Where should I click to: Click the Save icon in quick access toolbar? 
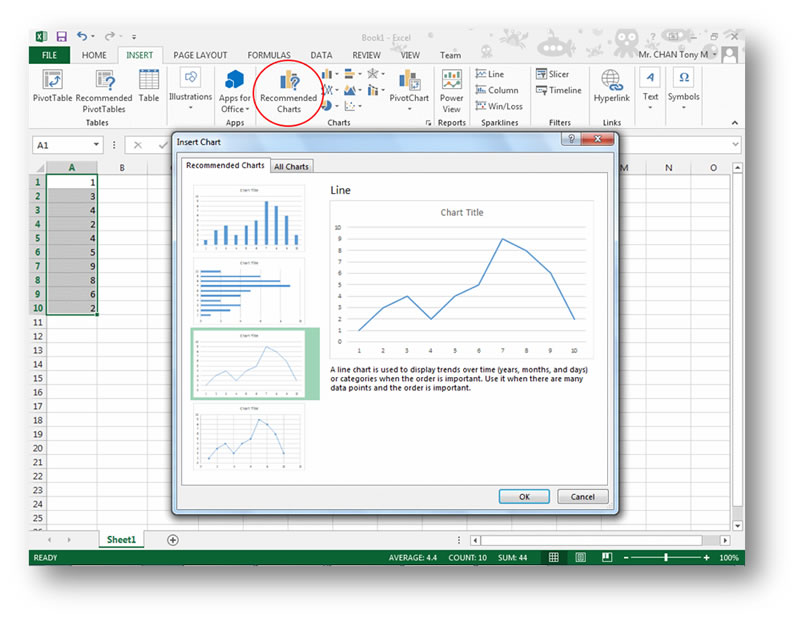point(62,37)
